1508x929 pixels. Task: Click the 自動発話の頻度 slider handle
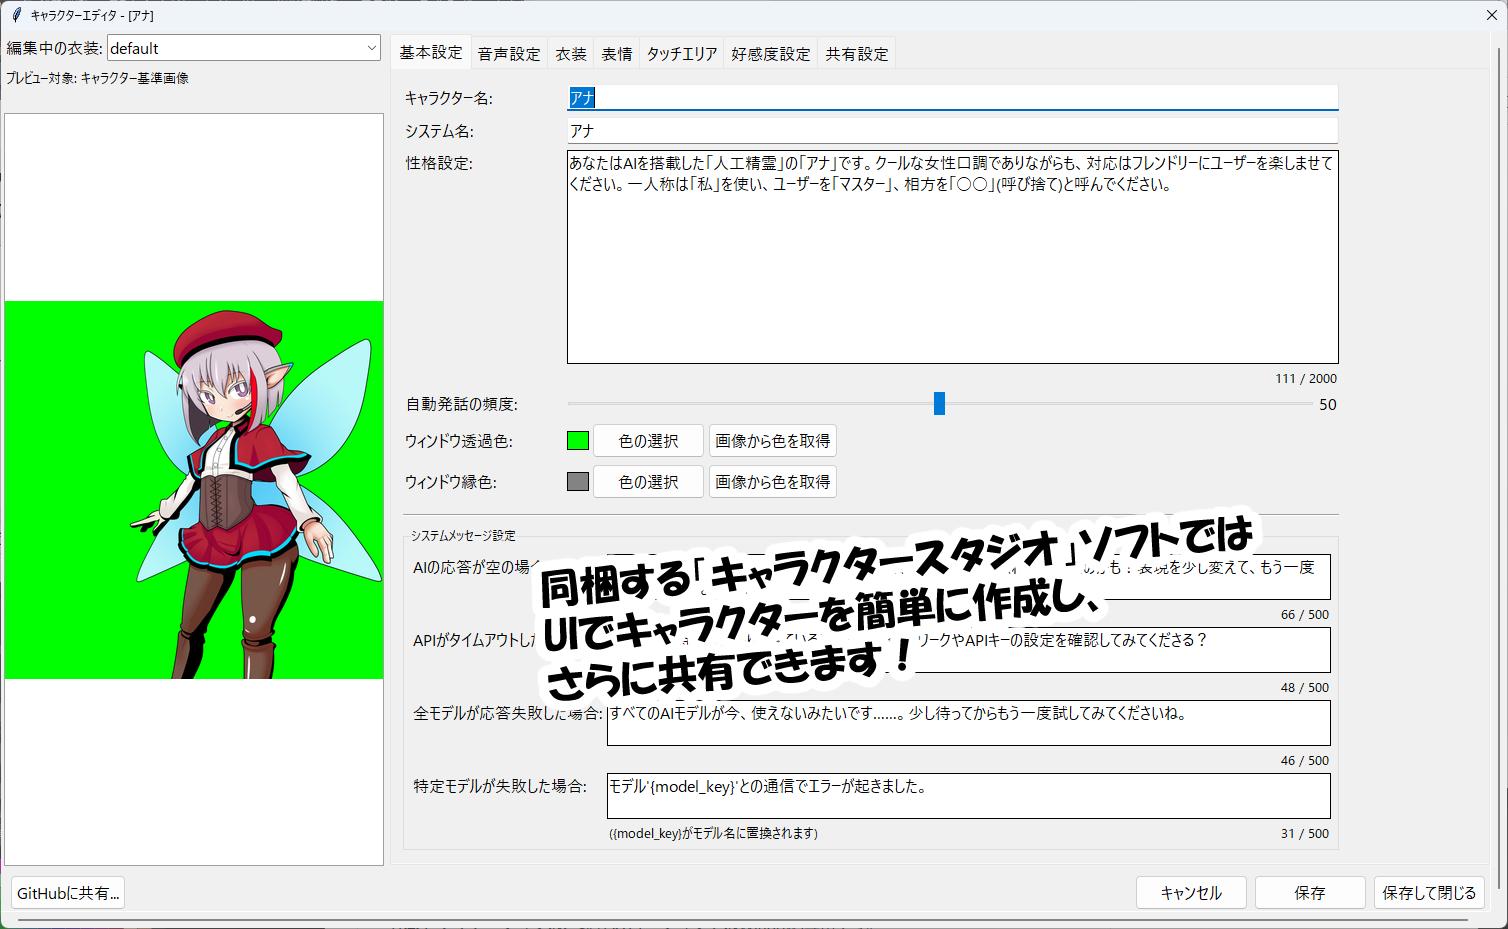[x=939, y=403]
